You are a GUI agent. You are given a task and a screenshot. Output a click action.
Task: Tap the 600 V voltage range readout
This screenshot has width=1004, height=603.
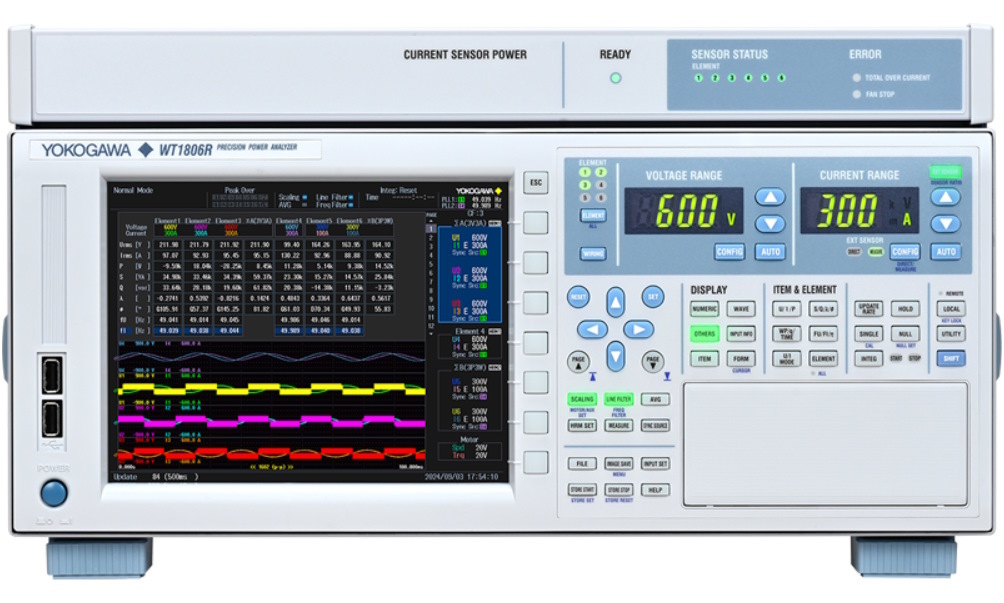tap(684, 211)
